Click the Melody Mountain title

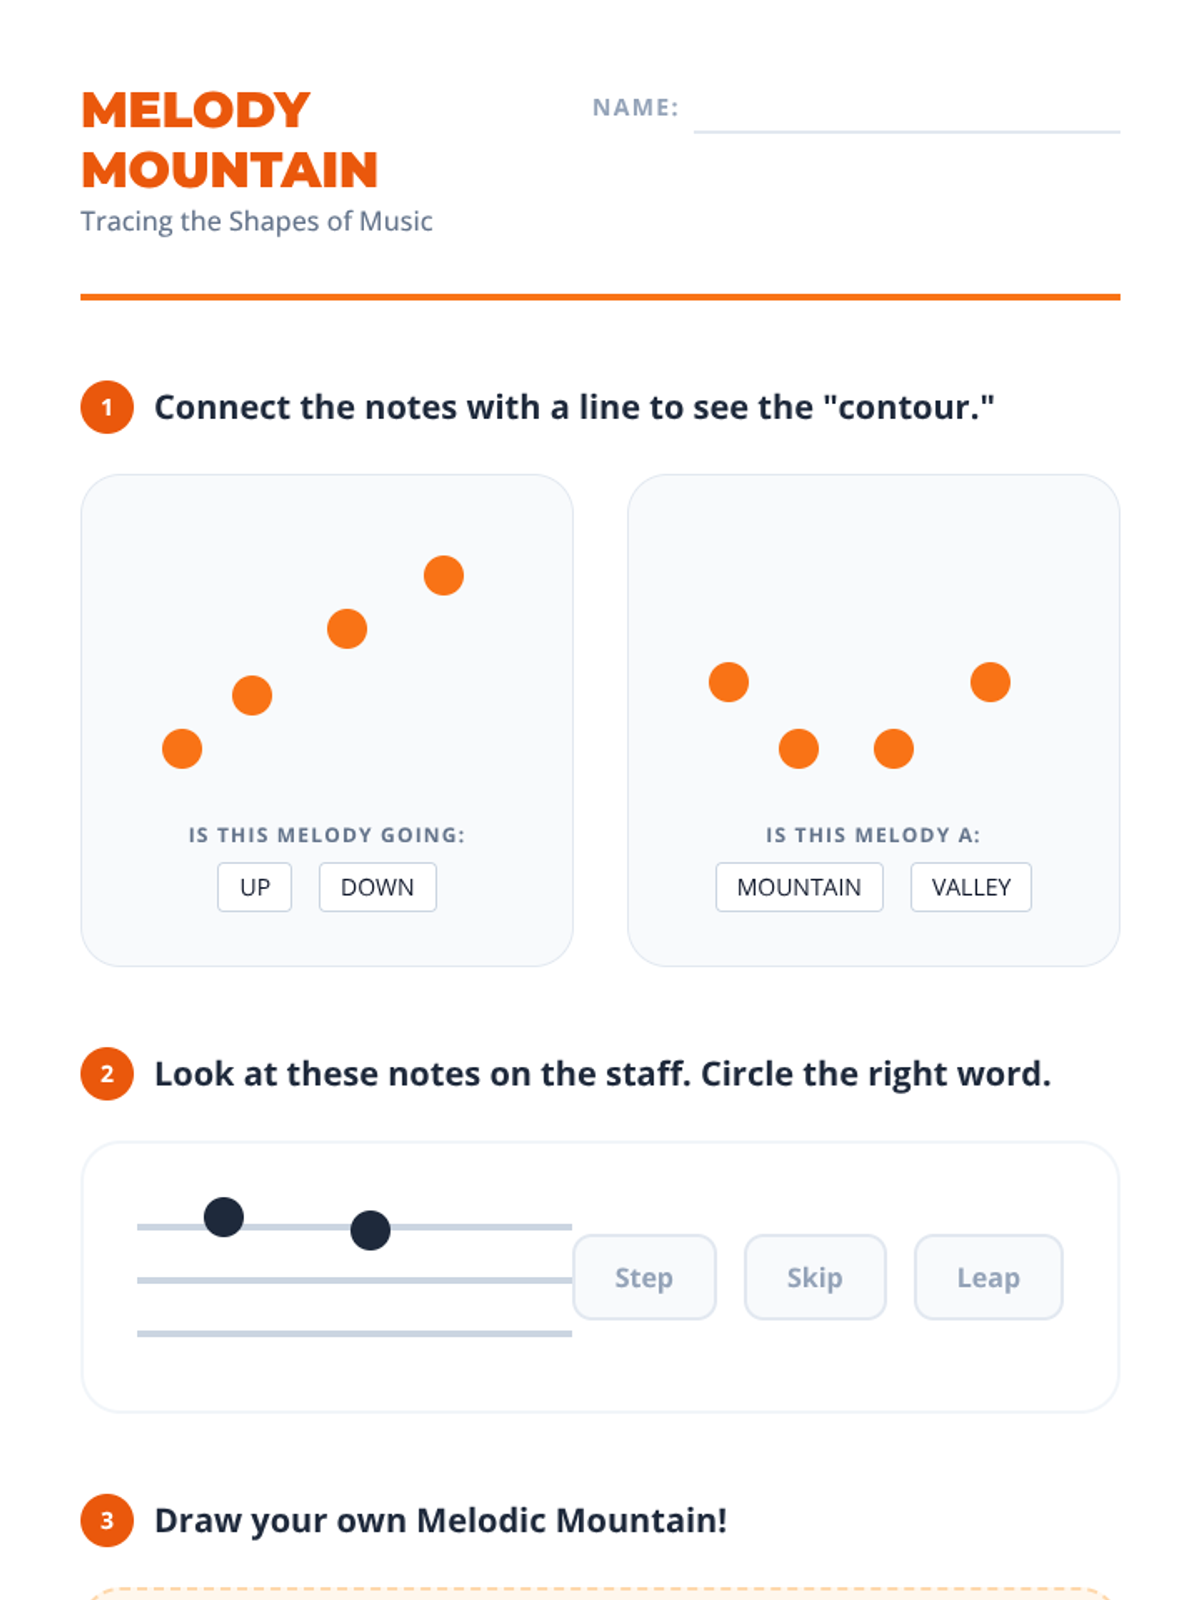[x=230, y=140]
